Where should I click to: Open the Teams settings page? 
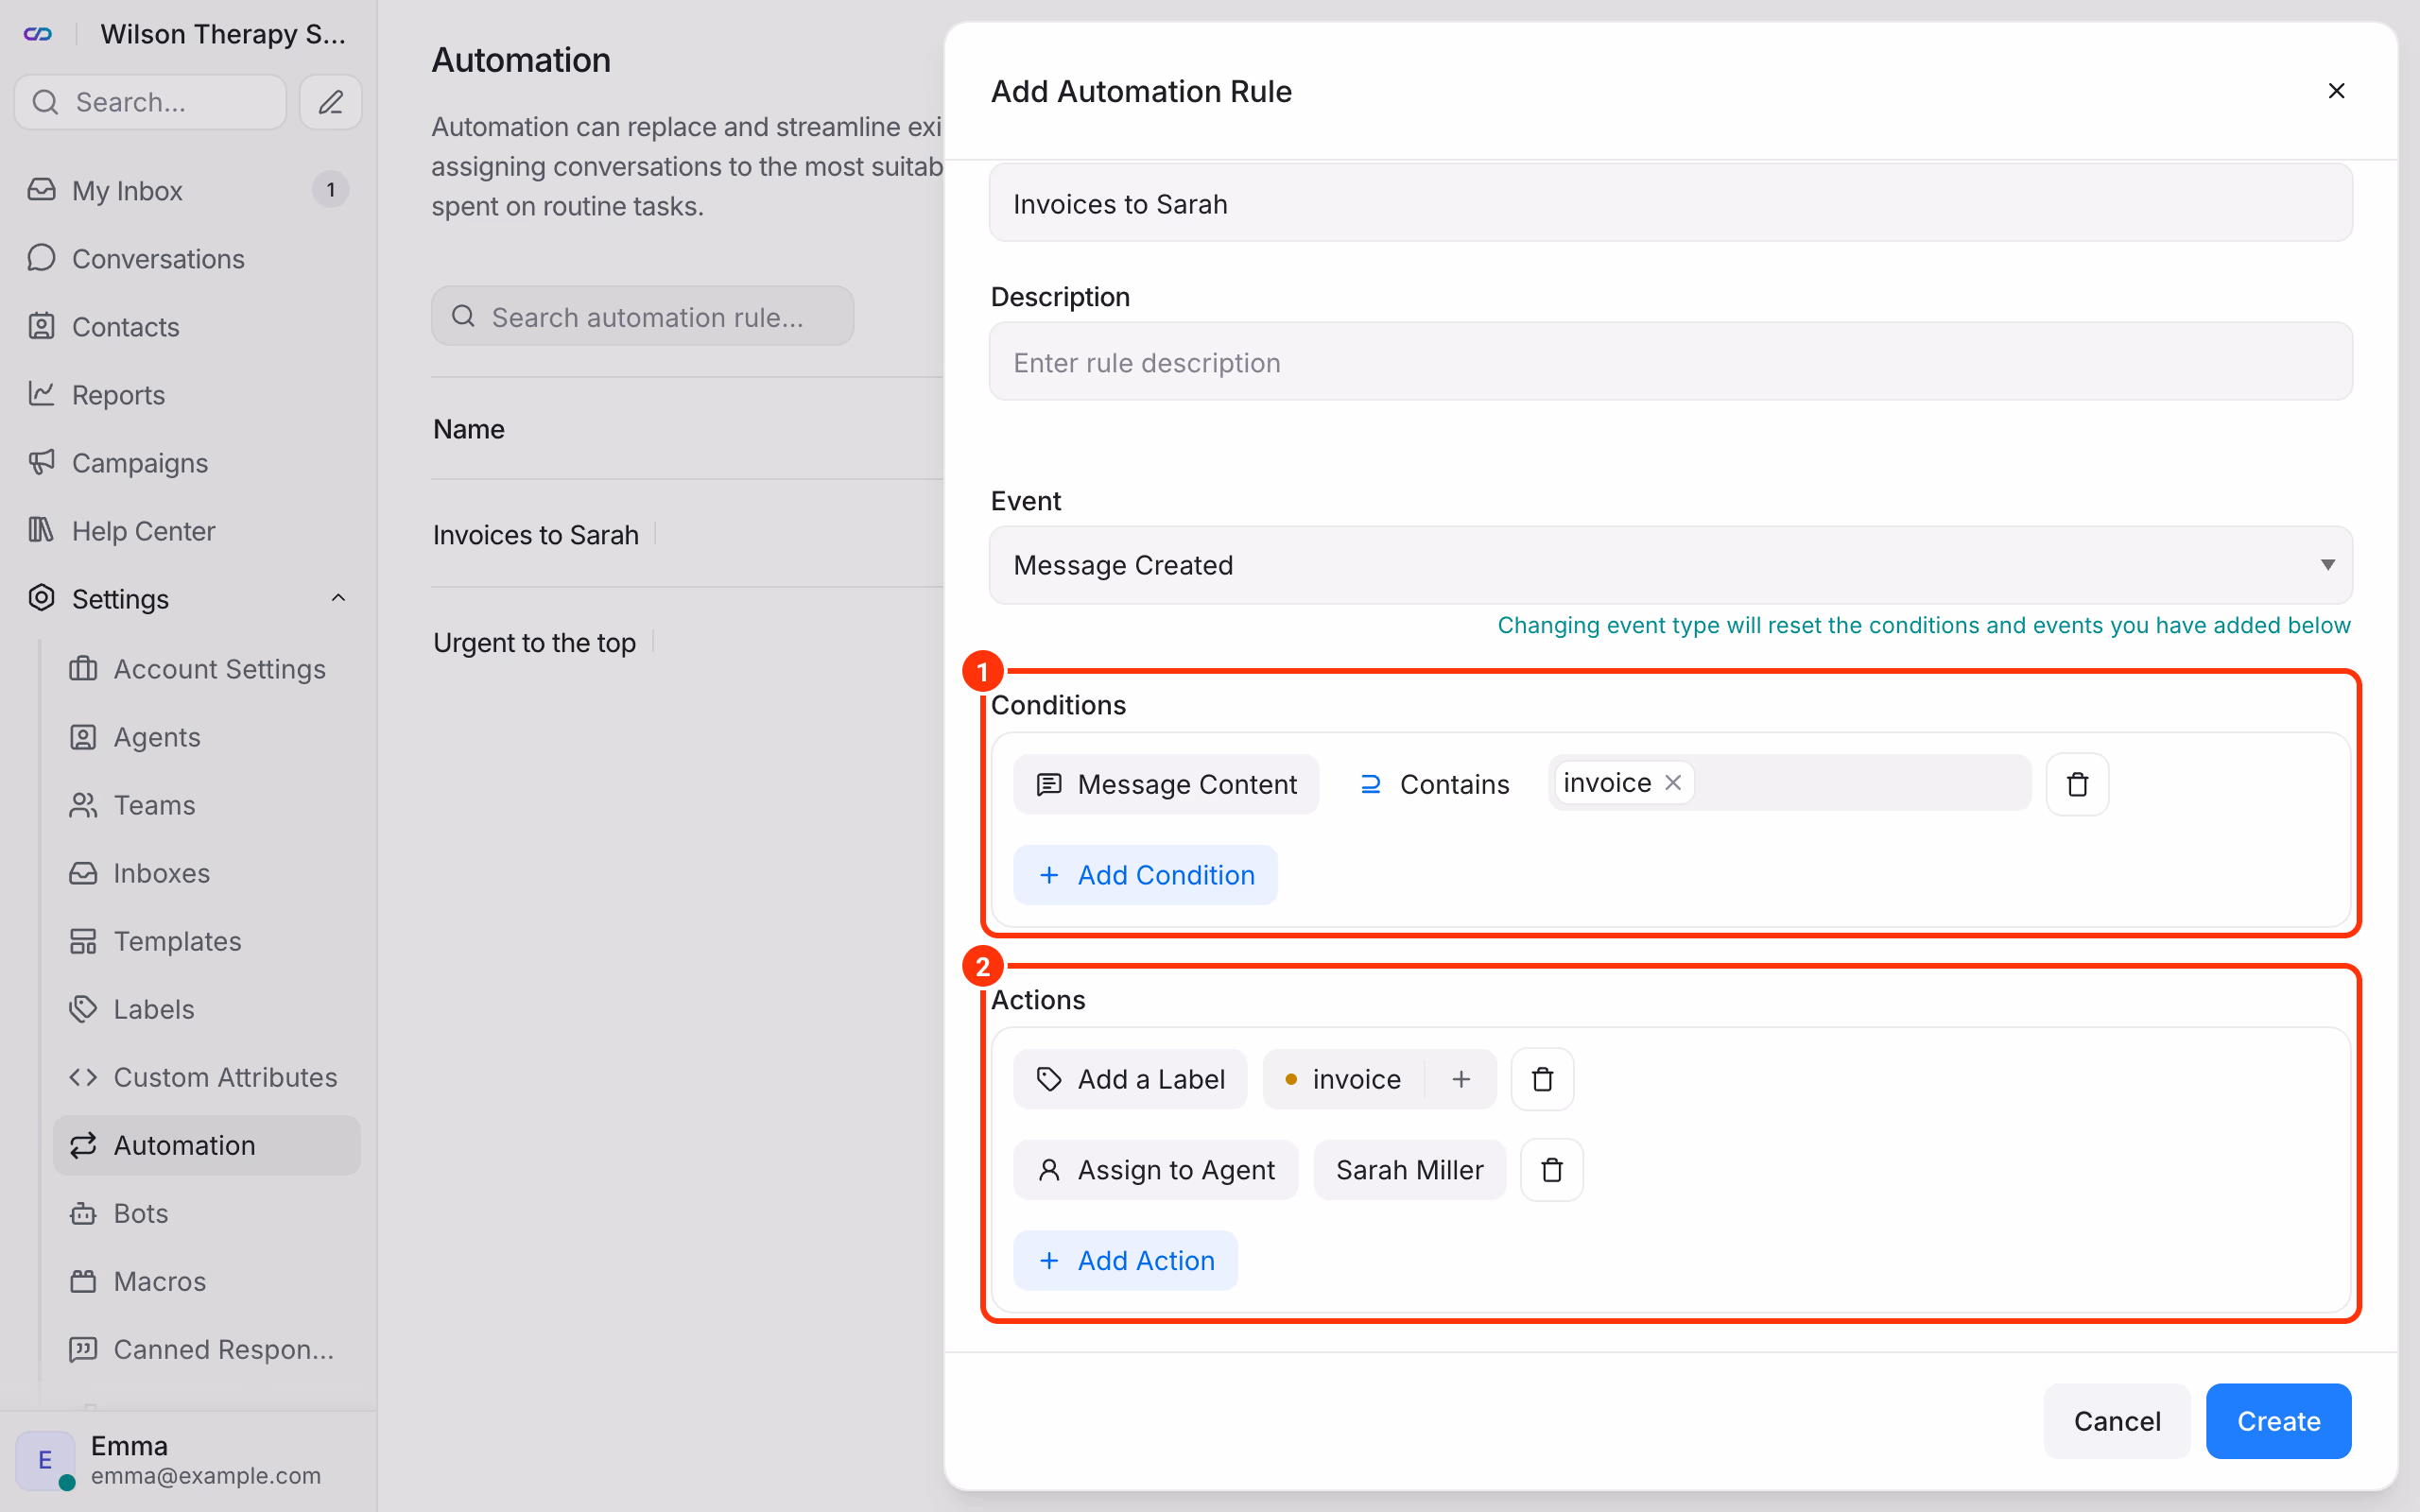207,804
